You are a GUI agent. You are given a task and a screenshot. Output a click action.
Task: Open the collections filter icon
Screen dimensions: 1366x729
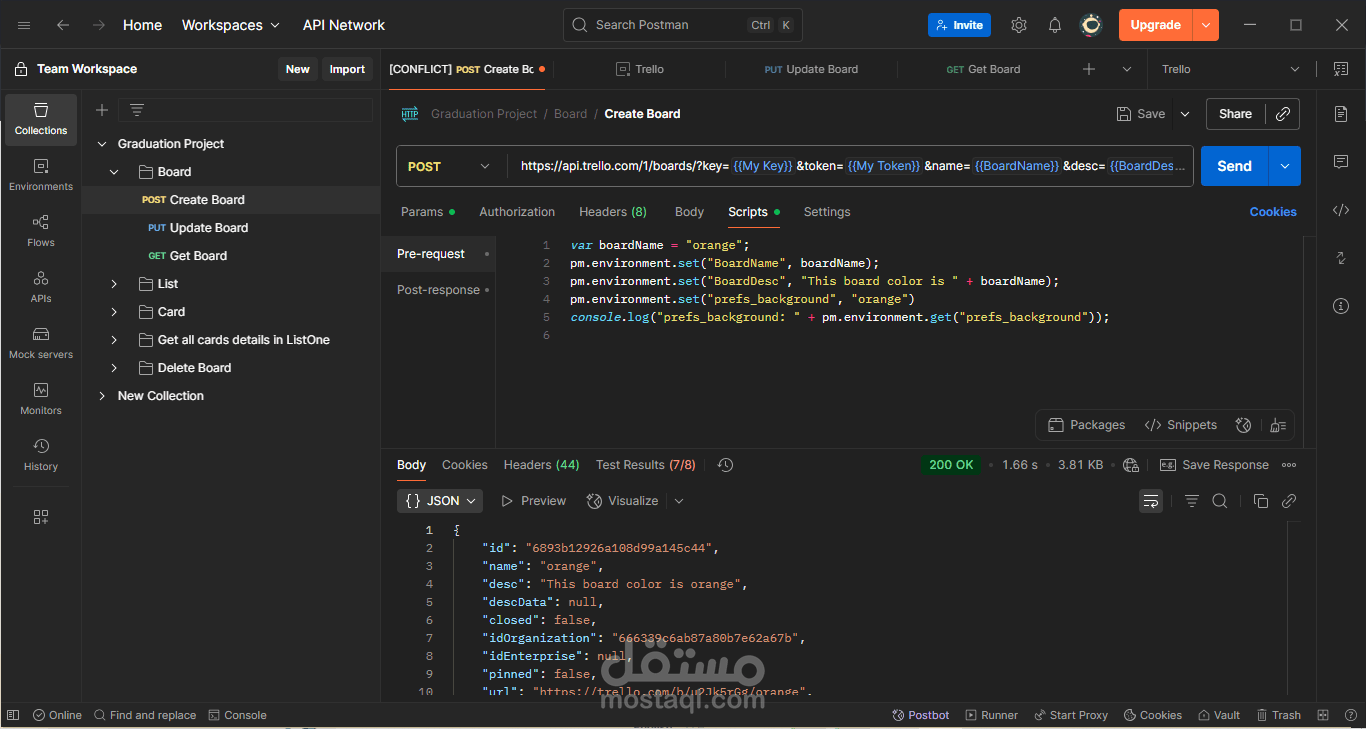(137, 110)
